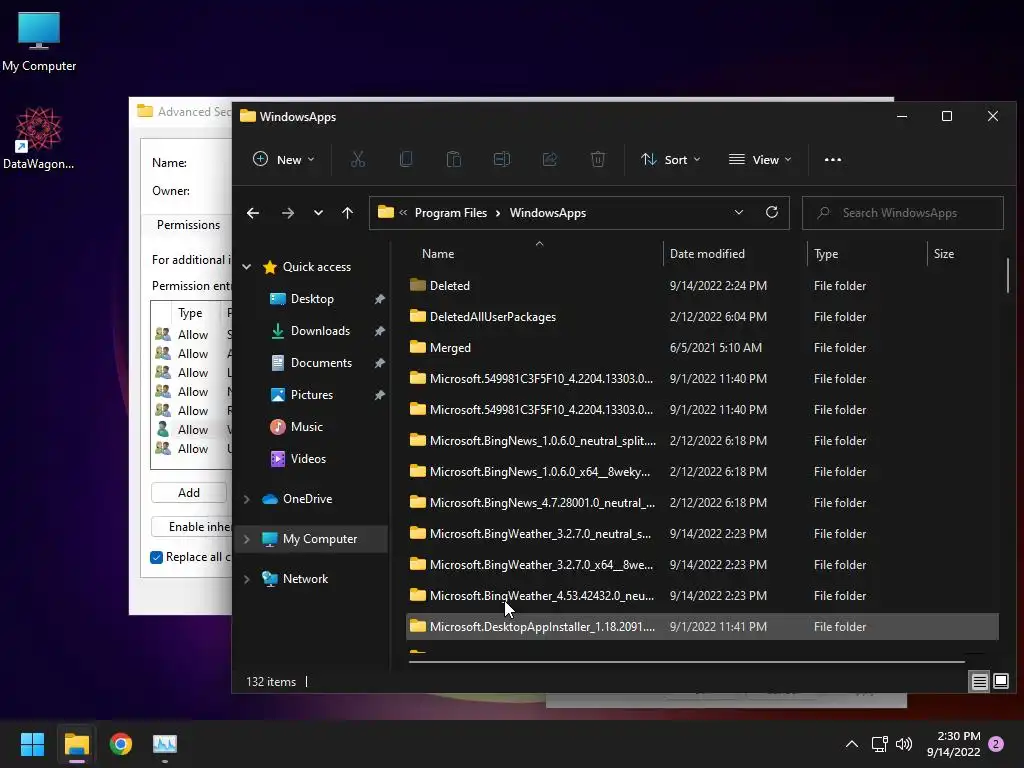Screen dimensions: 1024x768
Task: Toggle the Replace all checkbox in Advanced Security
Action: [x=156, y=557]
